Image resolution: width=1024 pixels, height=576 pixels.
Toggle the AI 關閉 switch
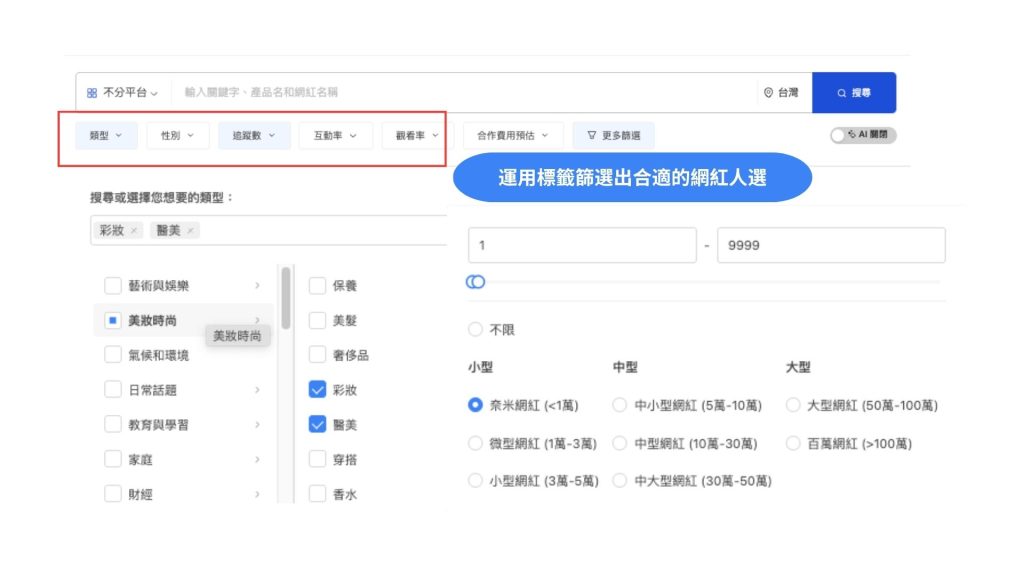[863, 135]
